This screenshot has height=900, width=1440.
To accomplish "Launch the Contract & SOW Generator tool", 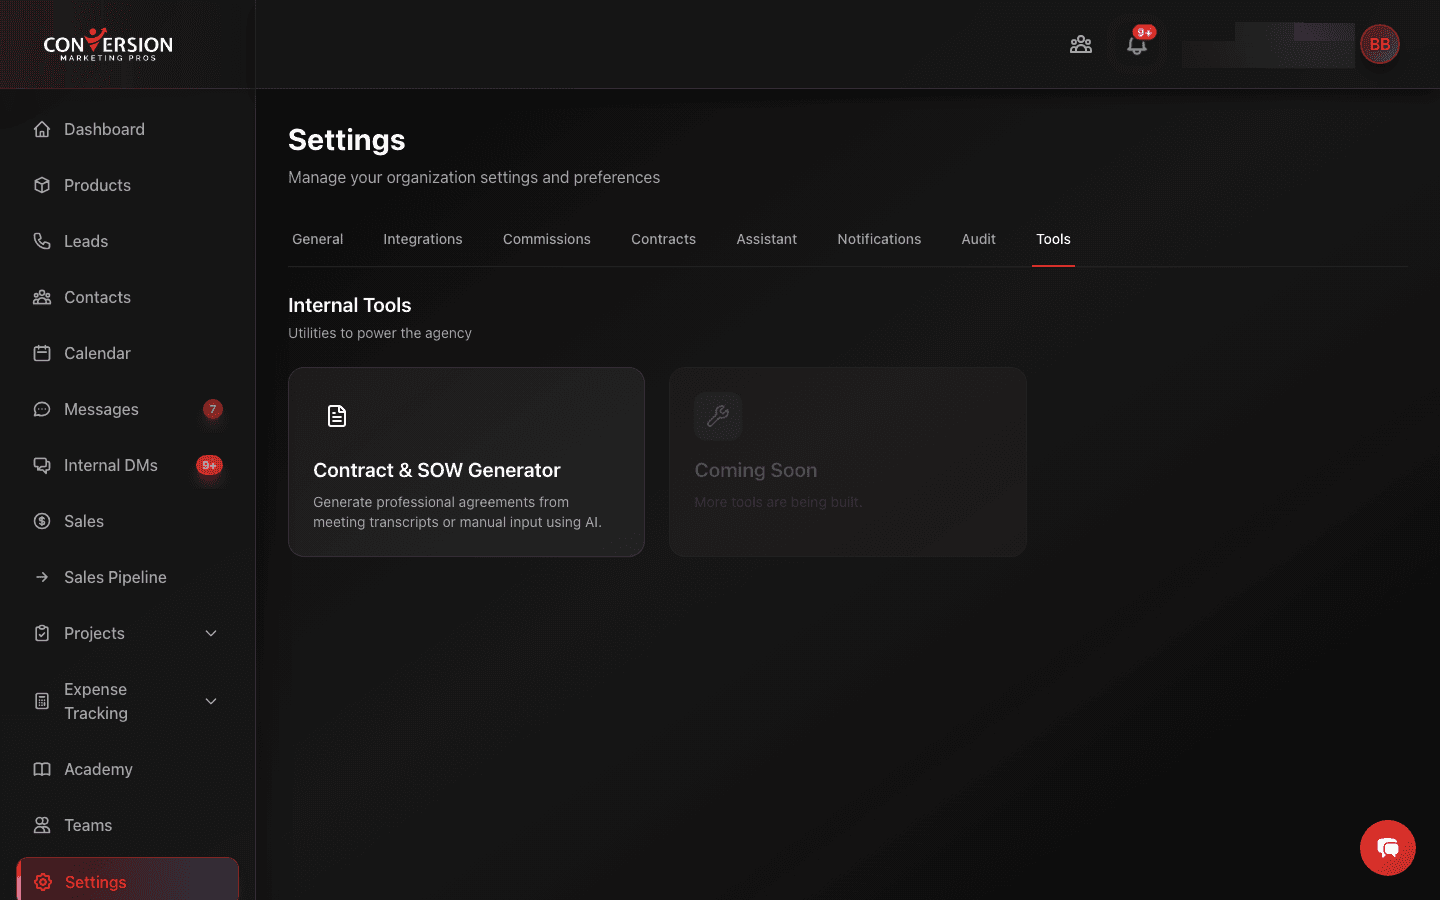I will pos(466,462).
